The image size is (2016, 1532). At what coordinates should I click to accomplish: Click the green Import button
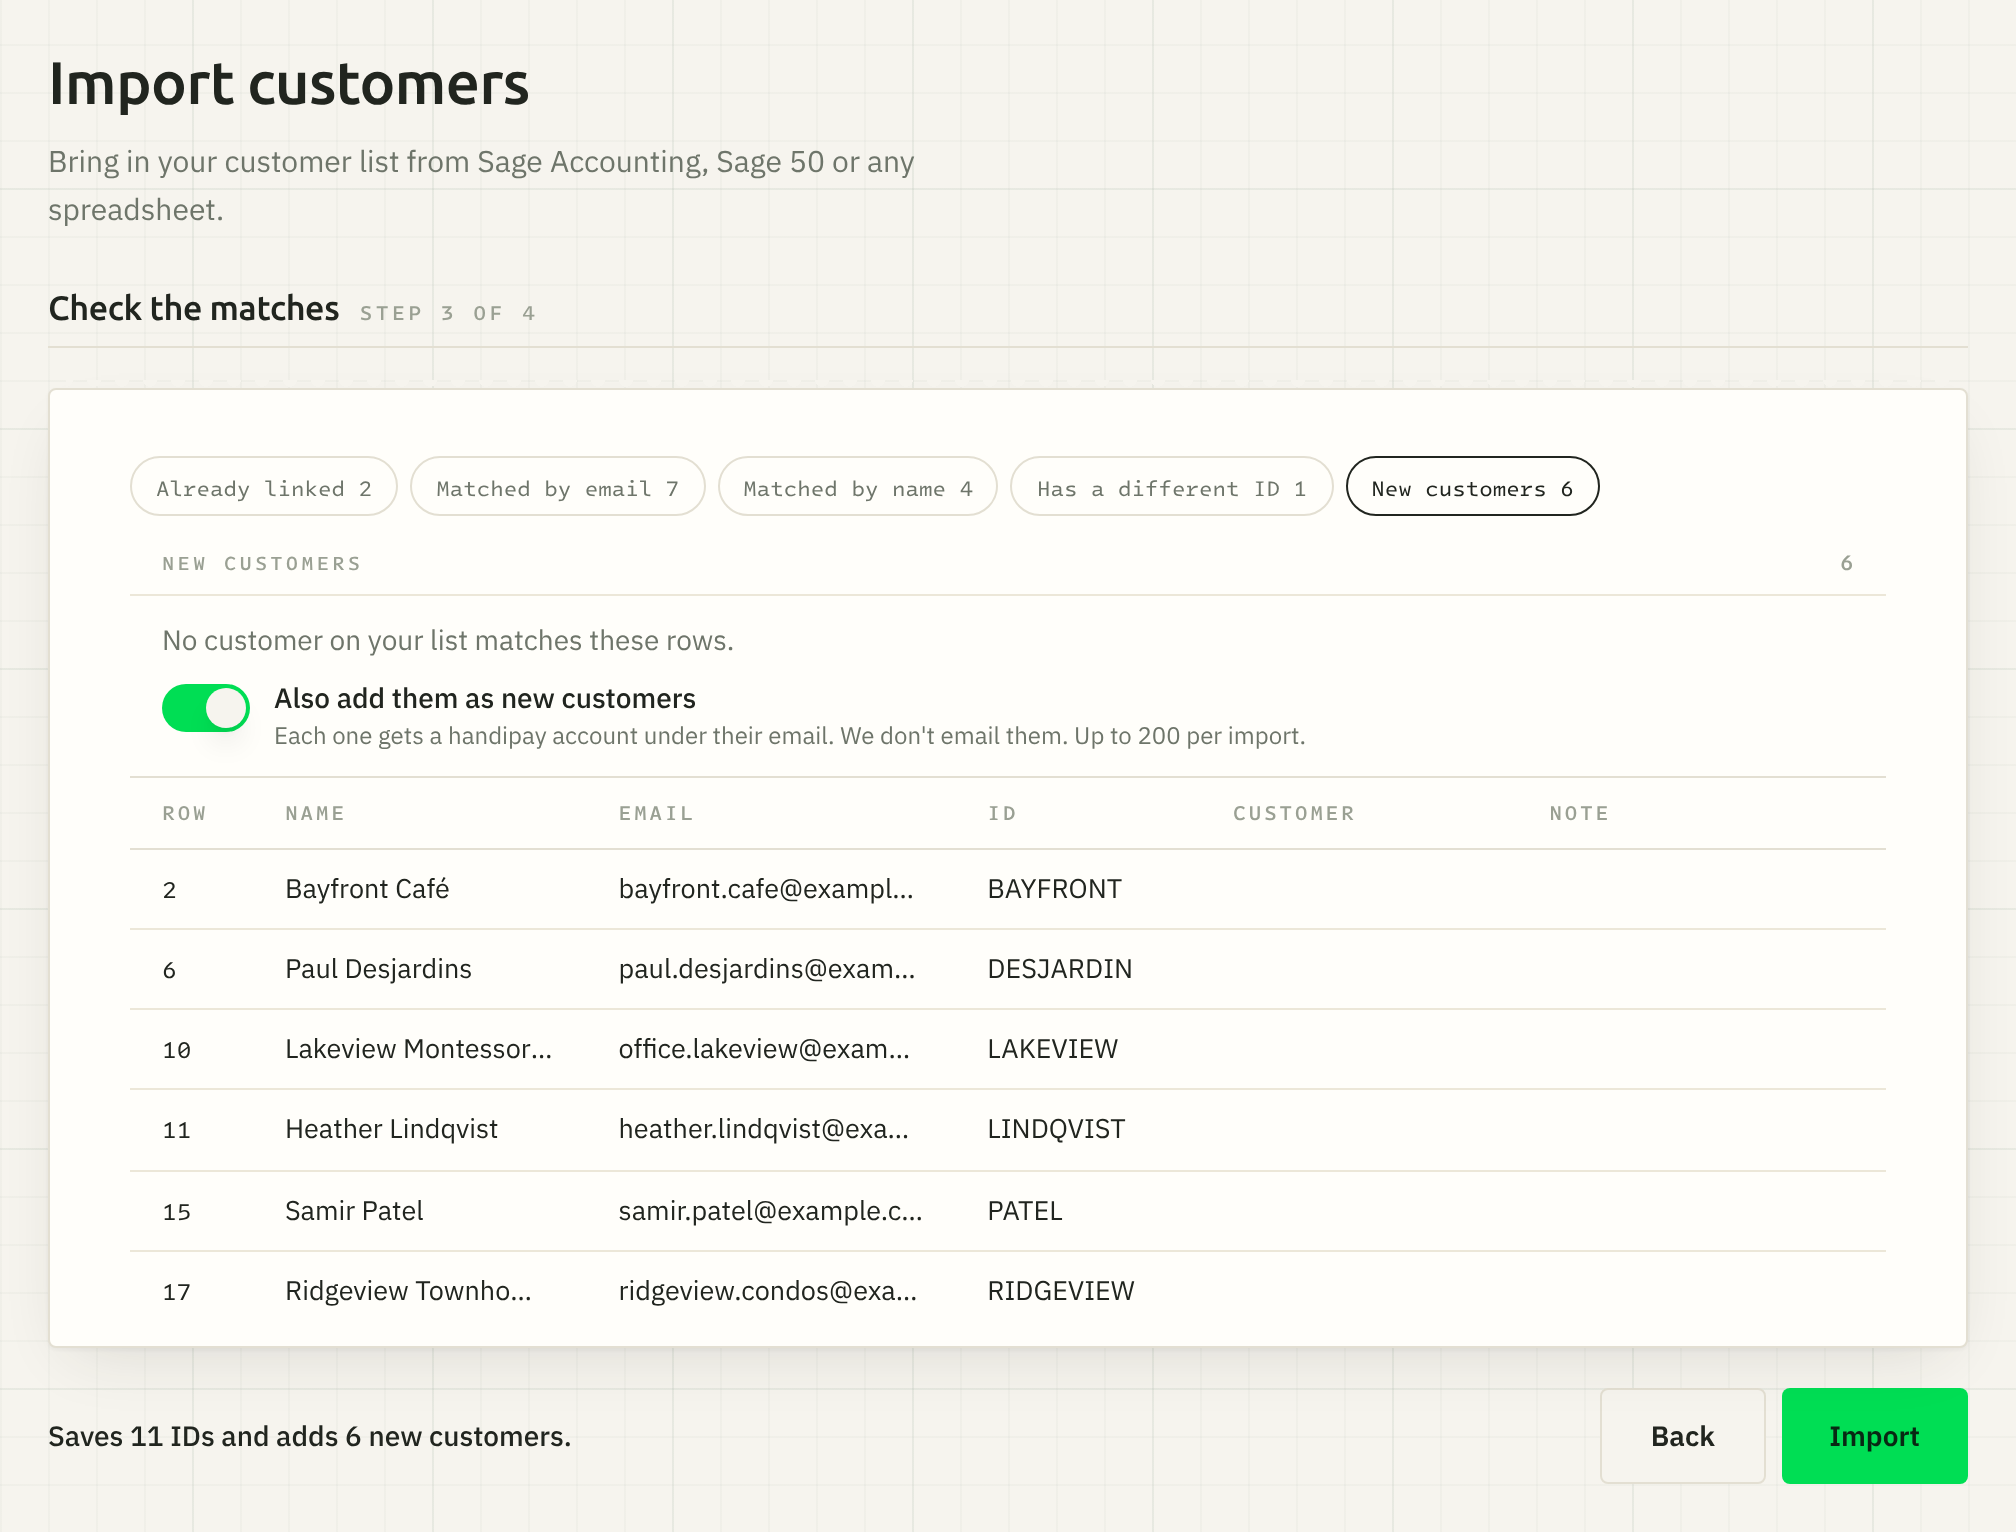pos(1874,1436)
